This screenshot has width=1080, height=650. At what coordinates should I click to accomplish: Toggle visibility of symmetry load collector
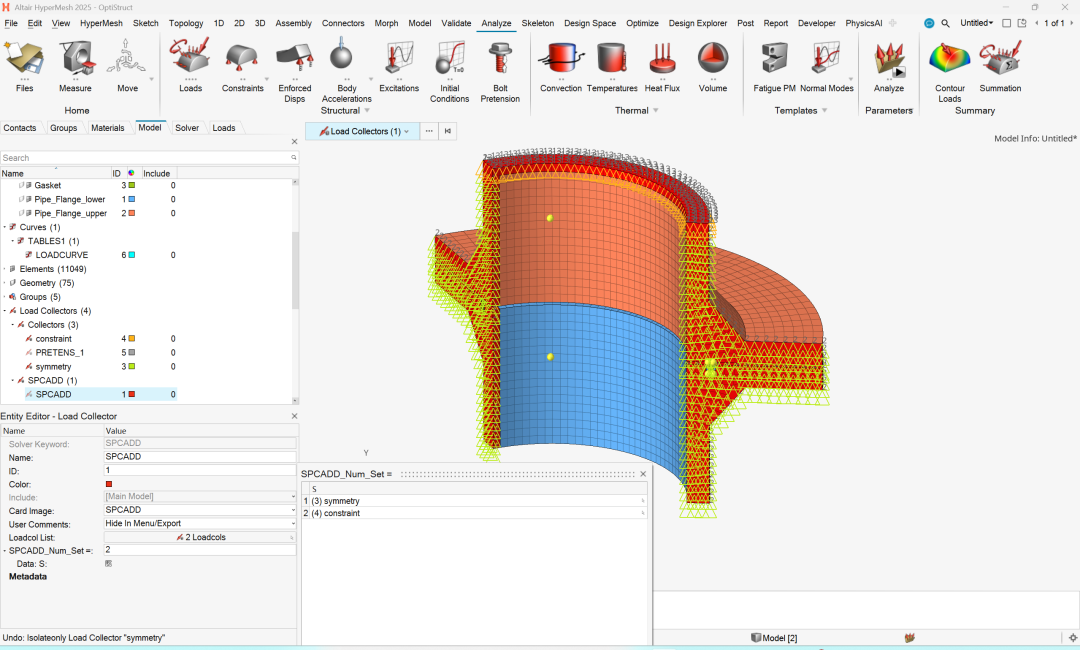(x=29, y=367)
